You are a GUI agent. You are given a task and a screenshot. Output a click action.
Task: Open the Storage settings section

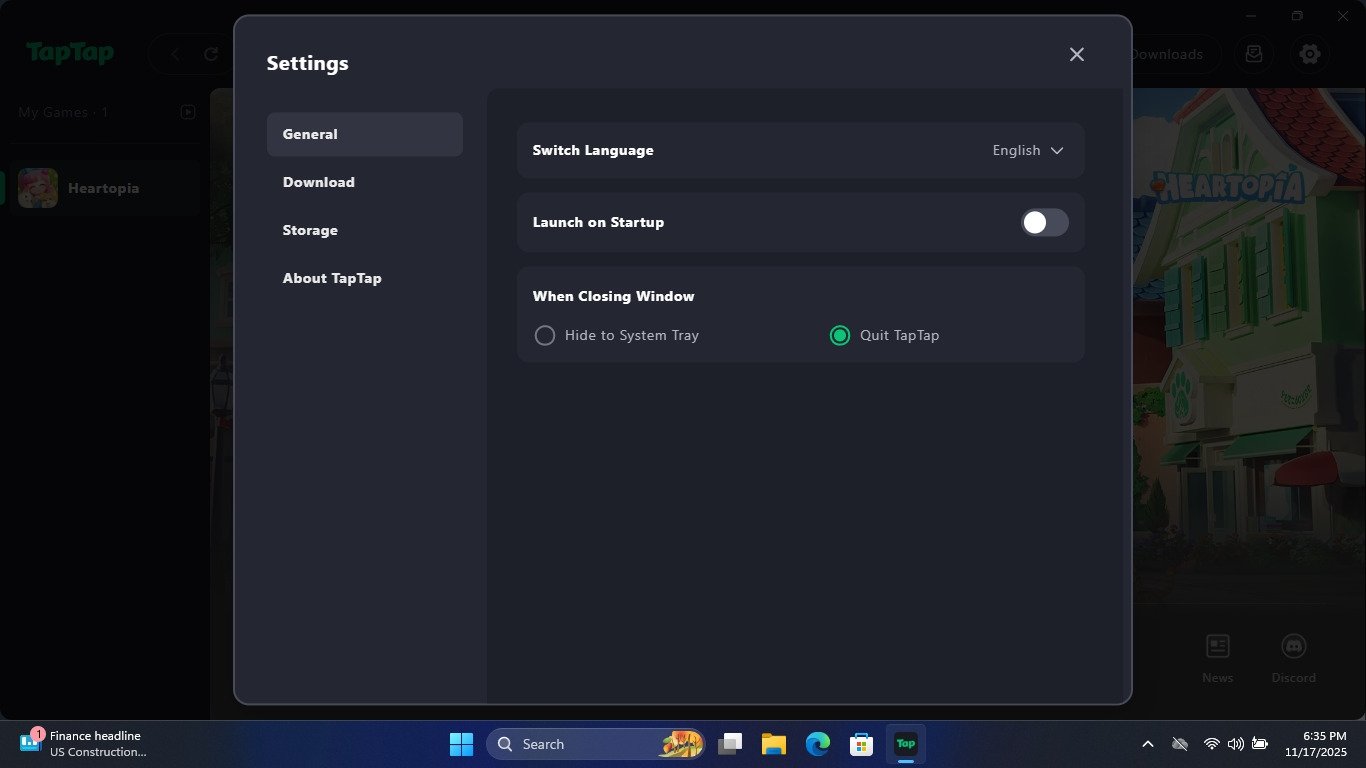[x=310, y=230]
